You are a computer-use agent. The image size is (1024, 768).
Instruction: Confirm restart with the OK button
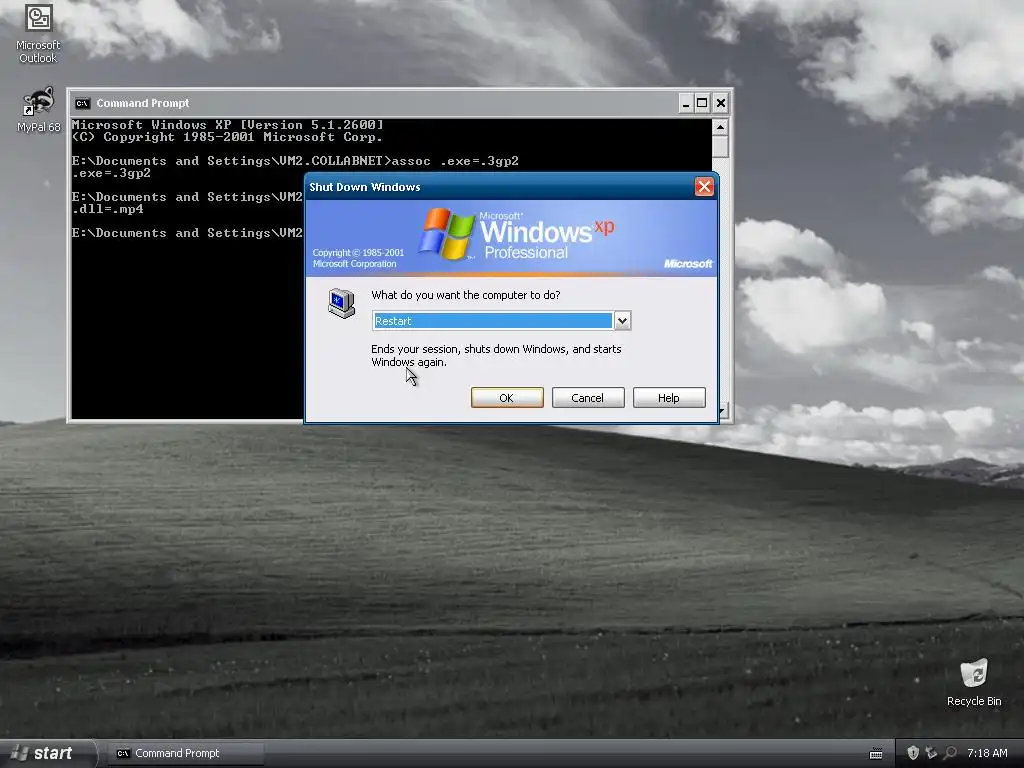click(507, 398)
